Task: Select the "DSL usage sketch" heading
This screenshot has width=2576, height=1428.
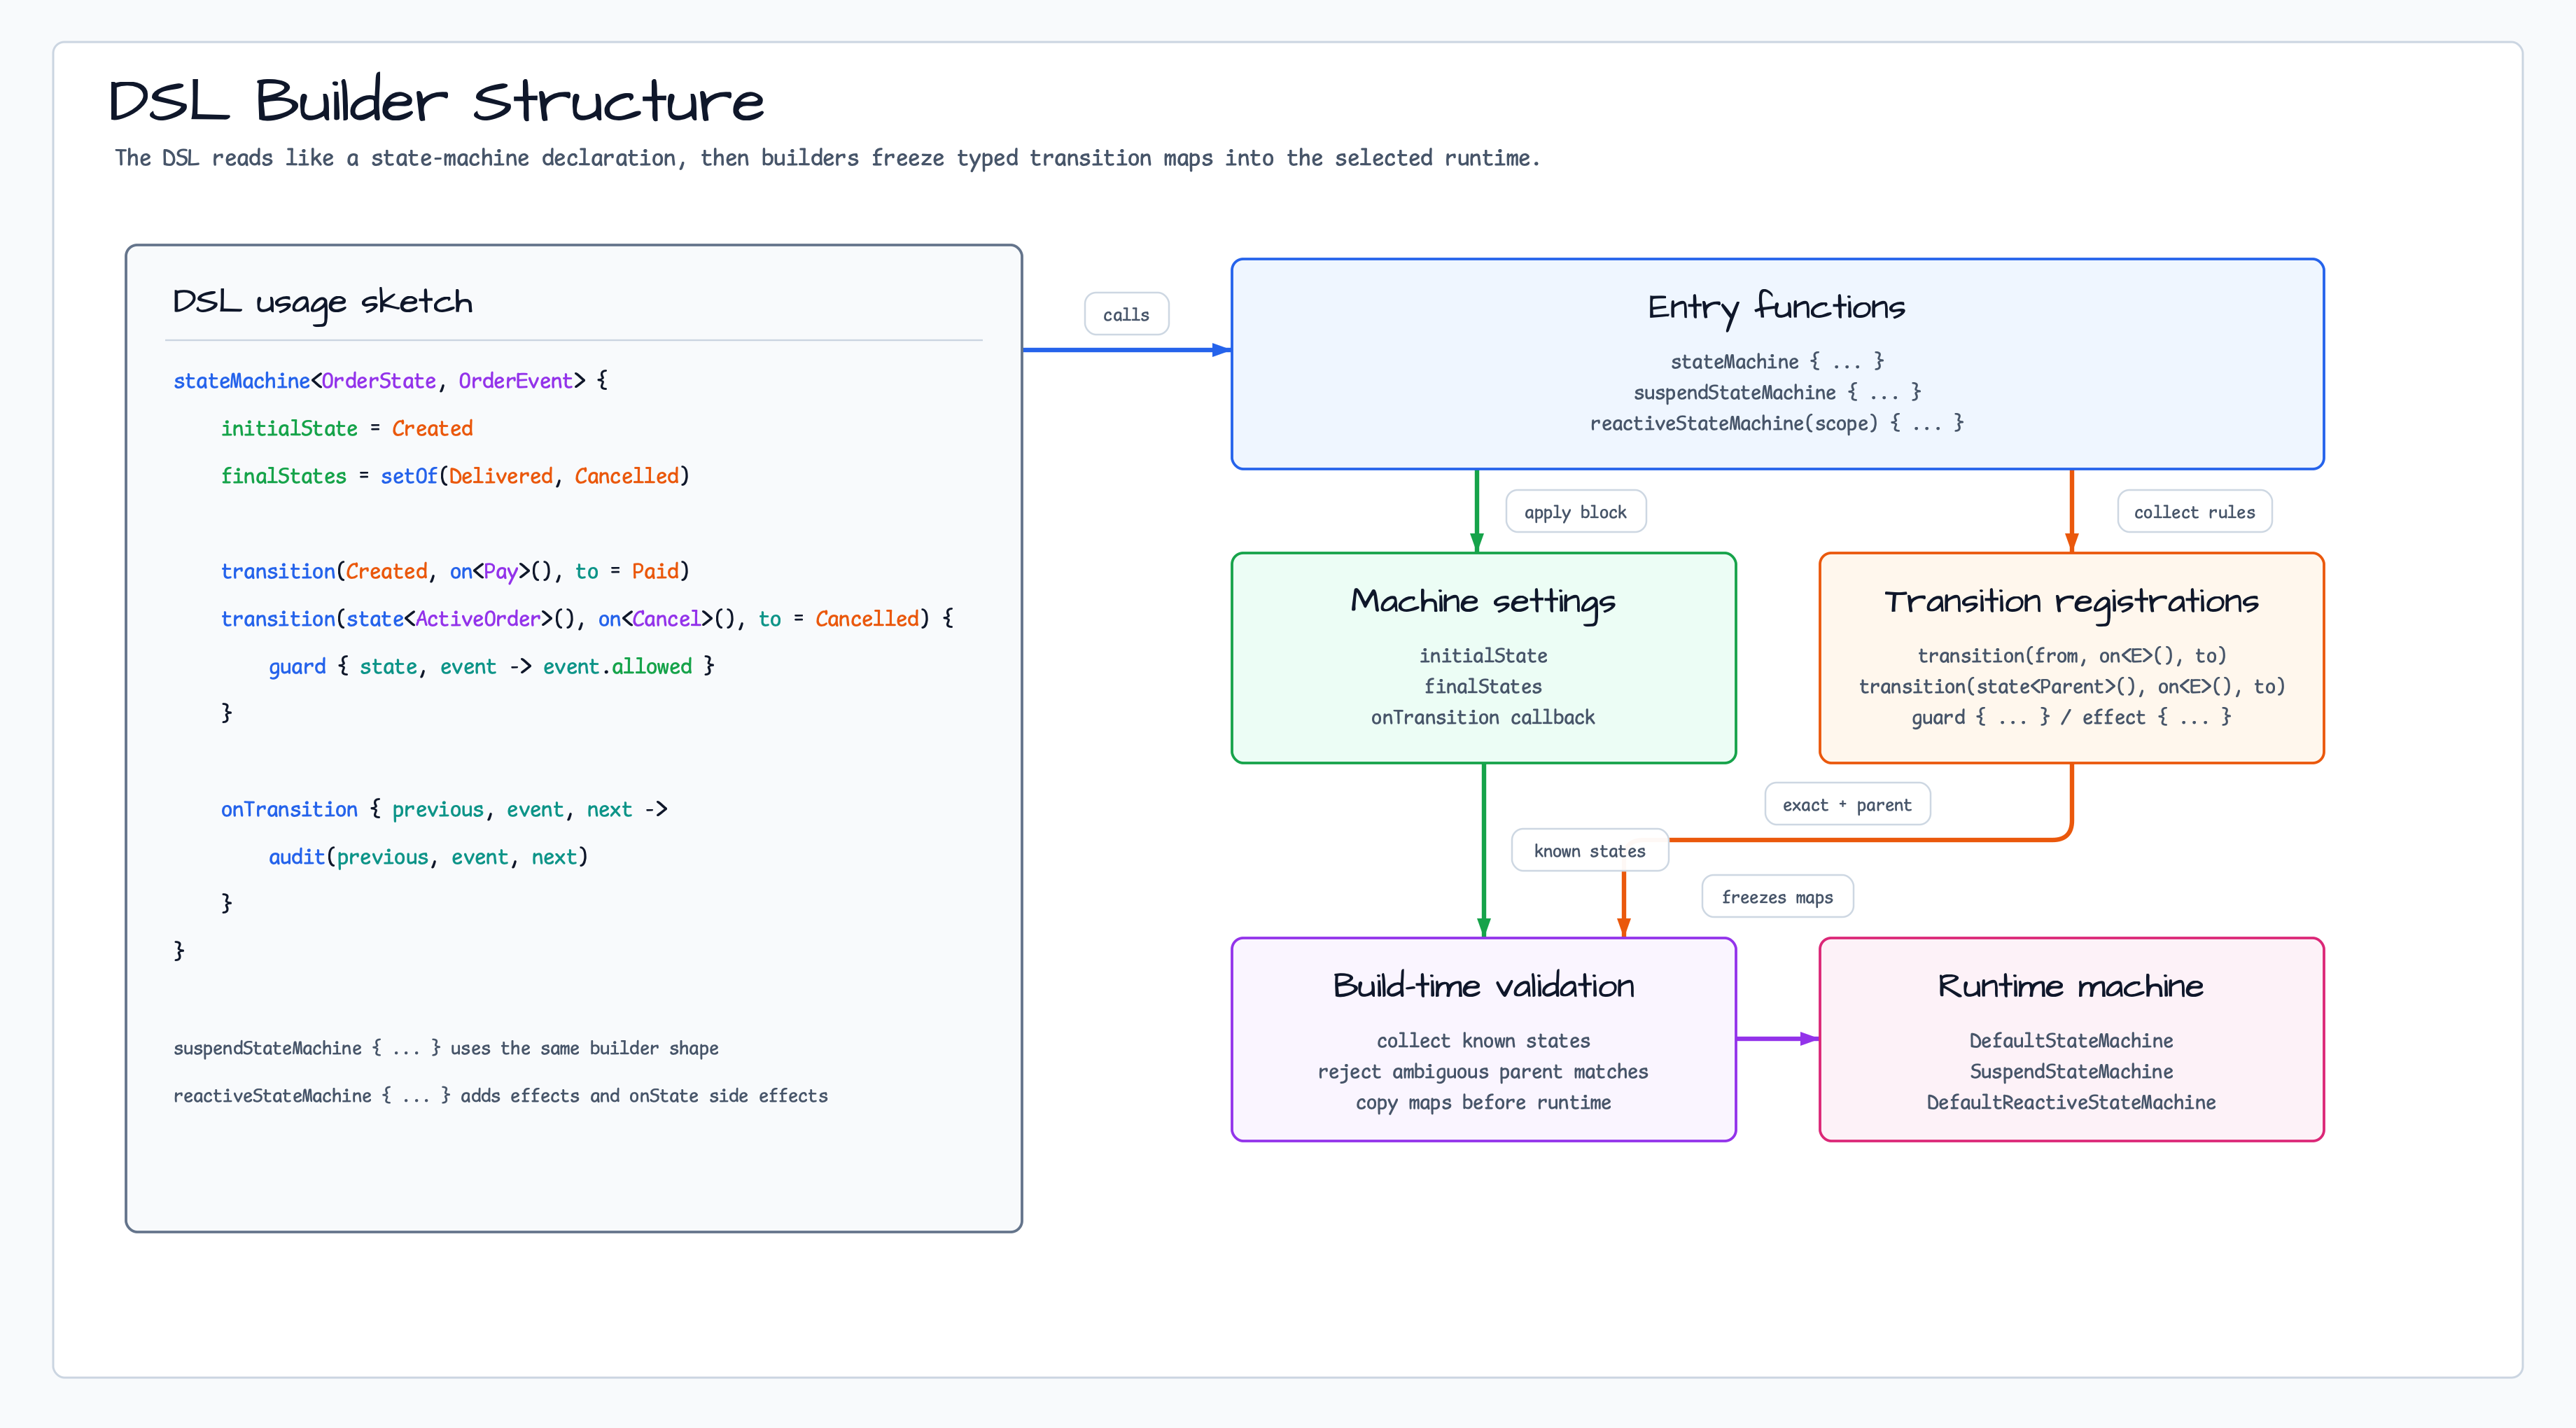Action: (x=322, y=302)
